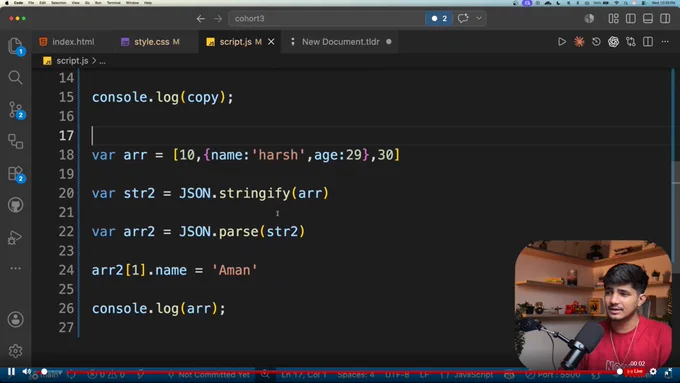Click the 'Aman' string on line 24

click(x=234, y=270)
